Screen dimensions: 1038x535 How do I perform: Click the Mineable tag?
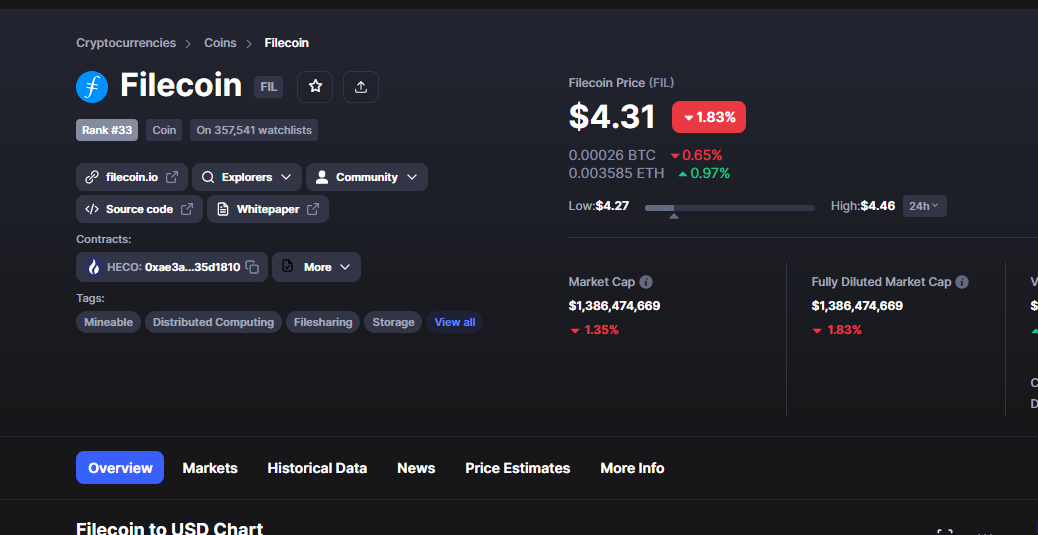tap(109, 322)
